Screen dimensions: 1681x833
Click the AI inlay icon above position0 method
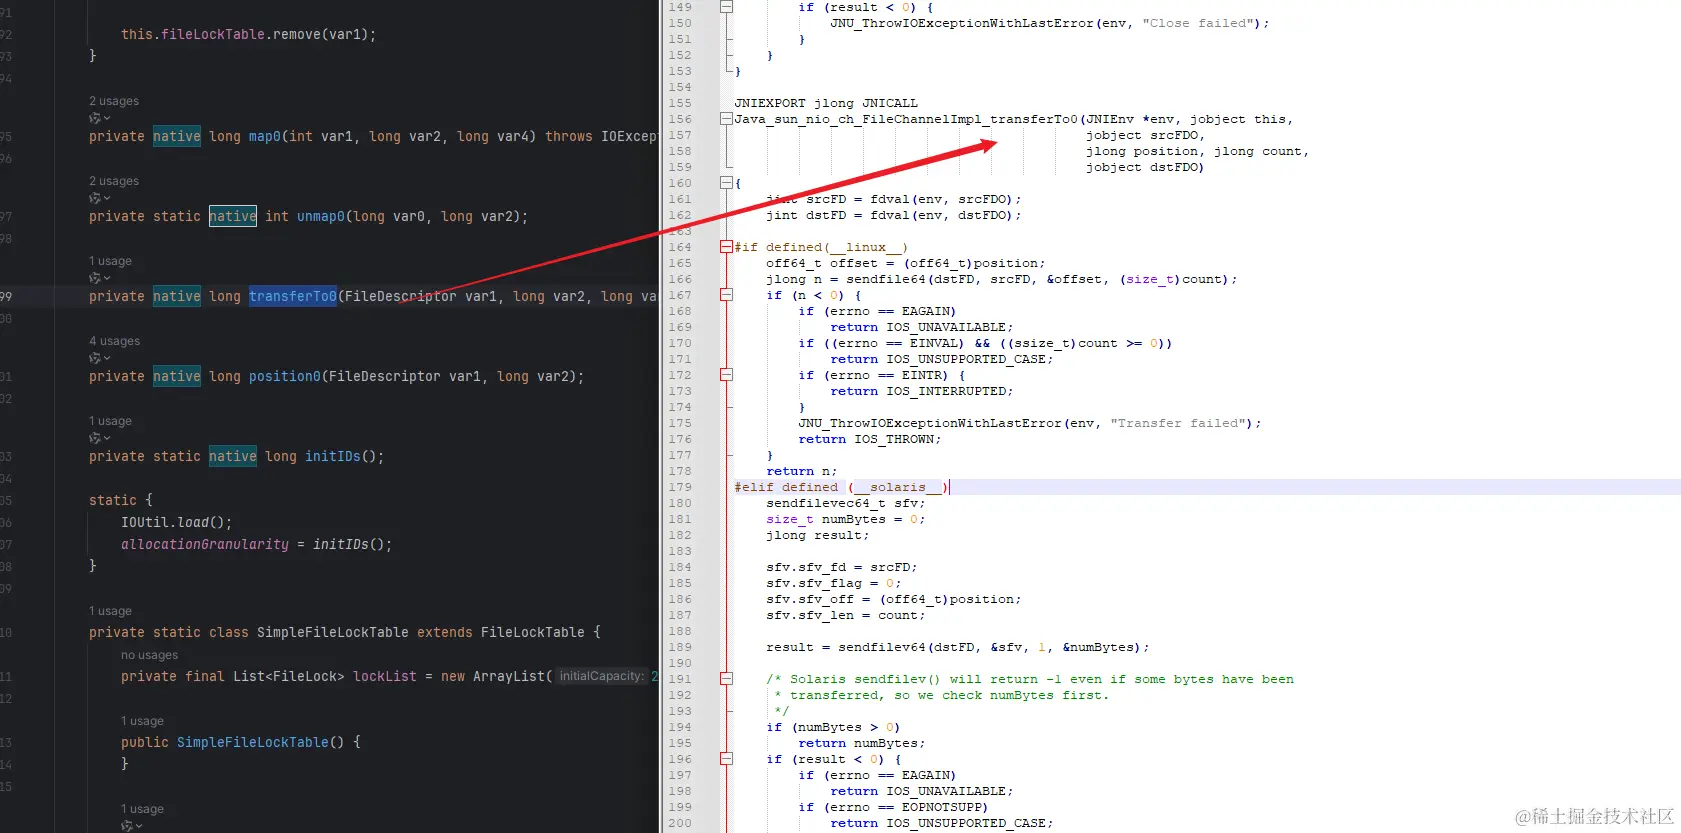[x=99, y=358]
